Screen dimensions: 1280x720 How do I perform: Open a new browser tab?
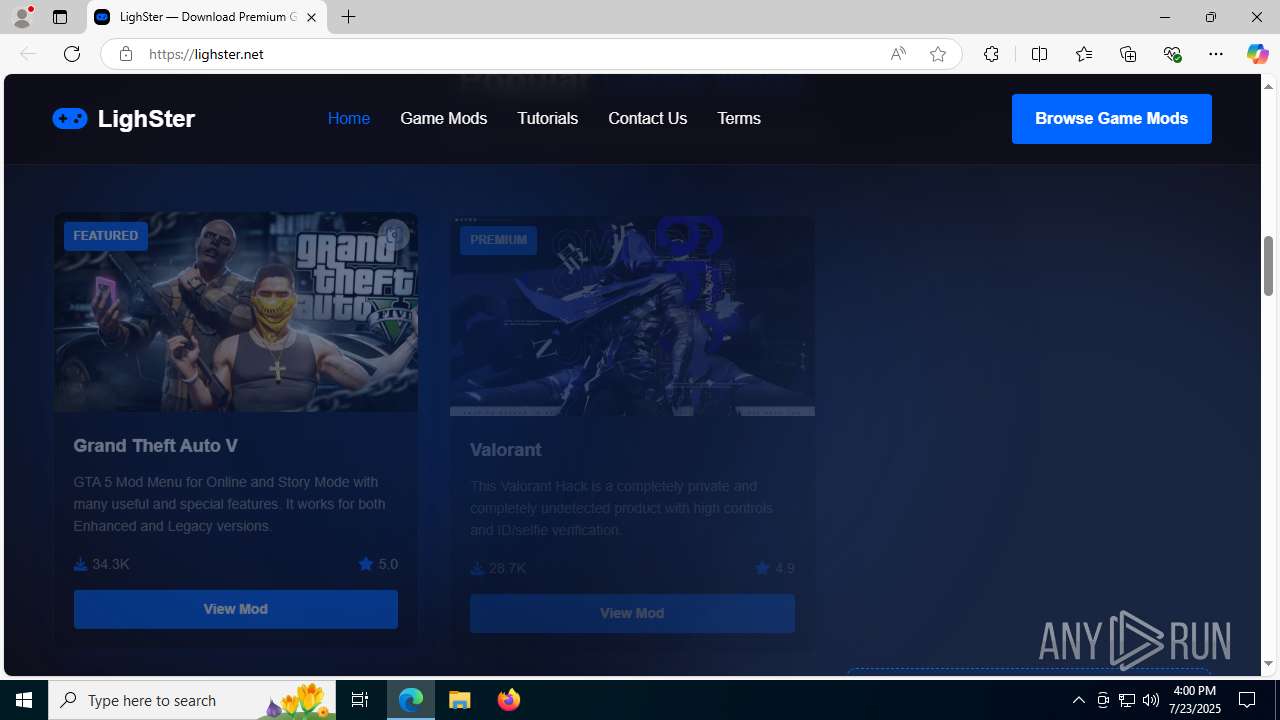[348, 17]
